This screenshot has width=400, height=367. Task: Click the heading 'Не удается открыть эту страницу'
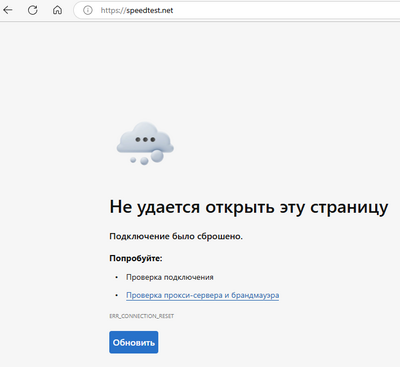pyautogui.click(x=249, y=207)
